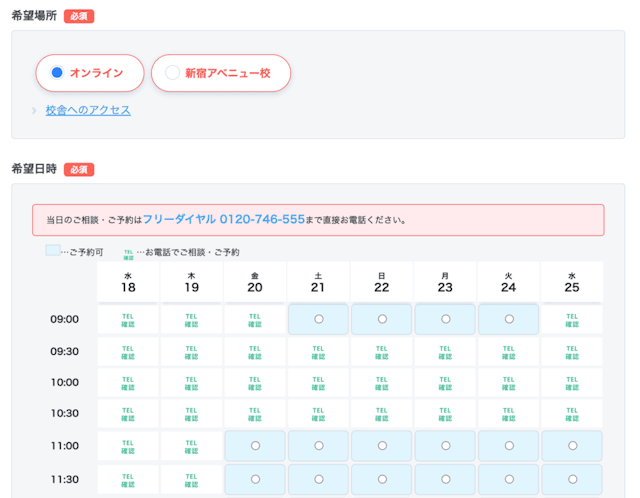Image resolution: width=640 pixels, height=498 pixels.
Task: Select 11:30 slot on Monday 23
Action: coord(445,479)
